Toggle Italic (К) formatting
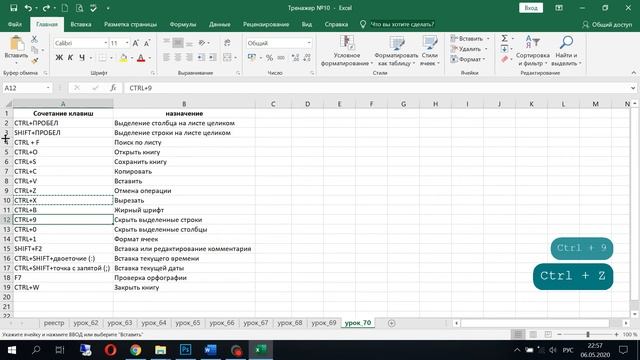Screen dimensions: 640x360 pos(70,58)
